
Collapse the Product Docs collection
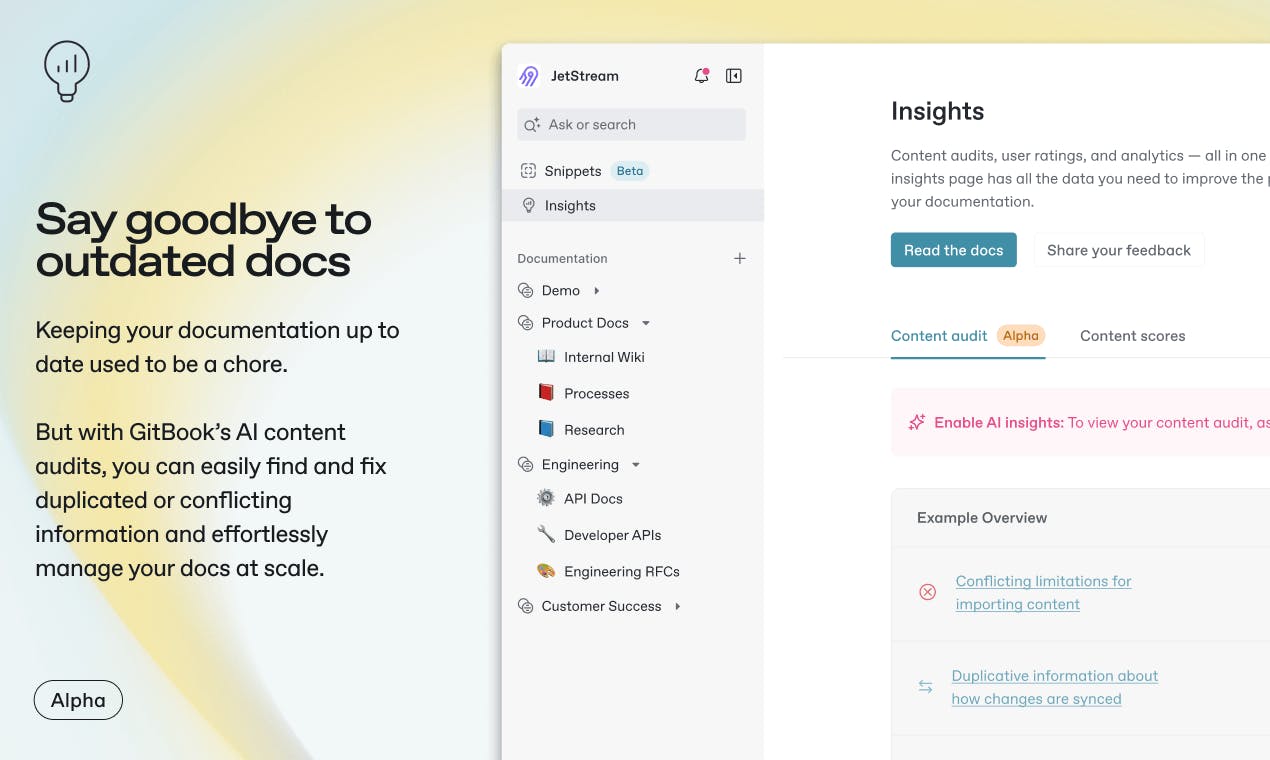tap(646, 323)
